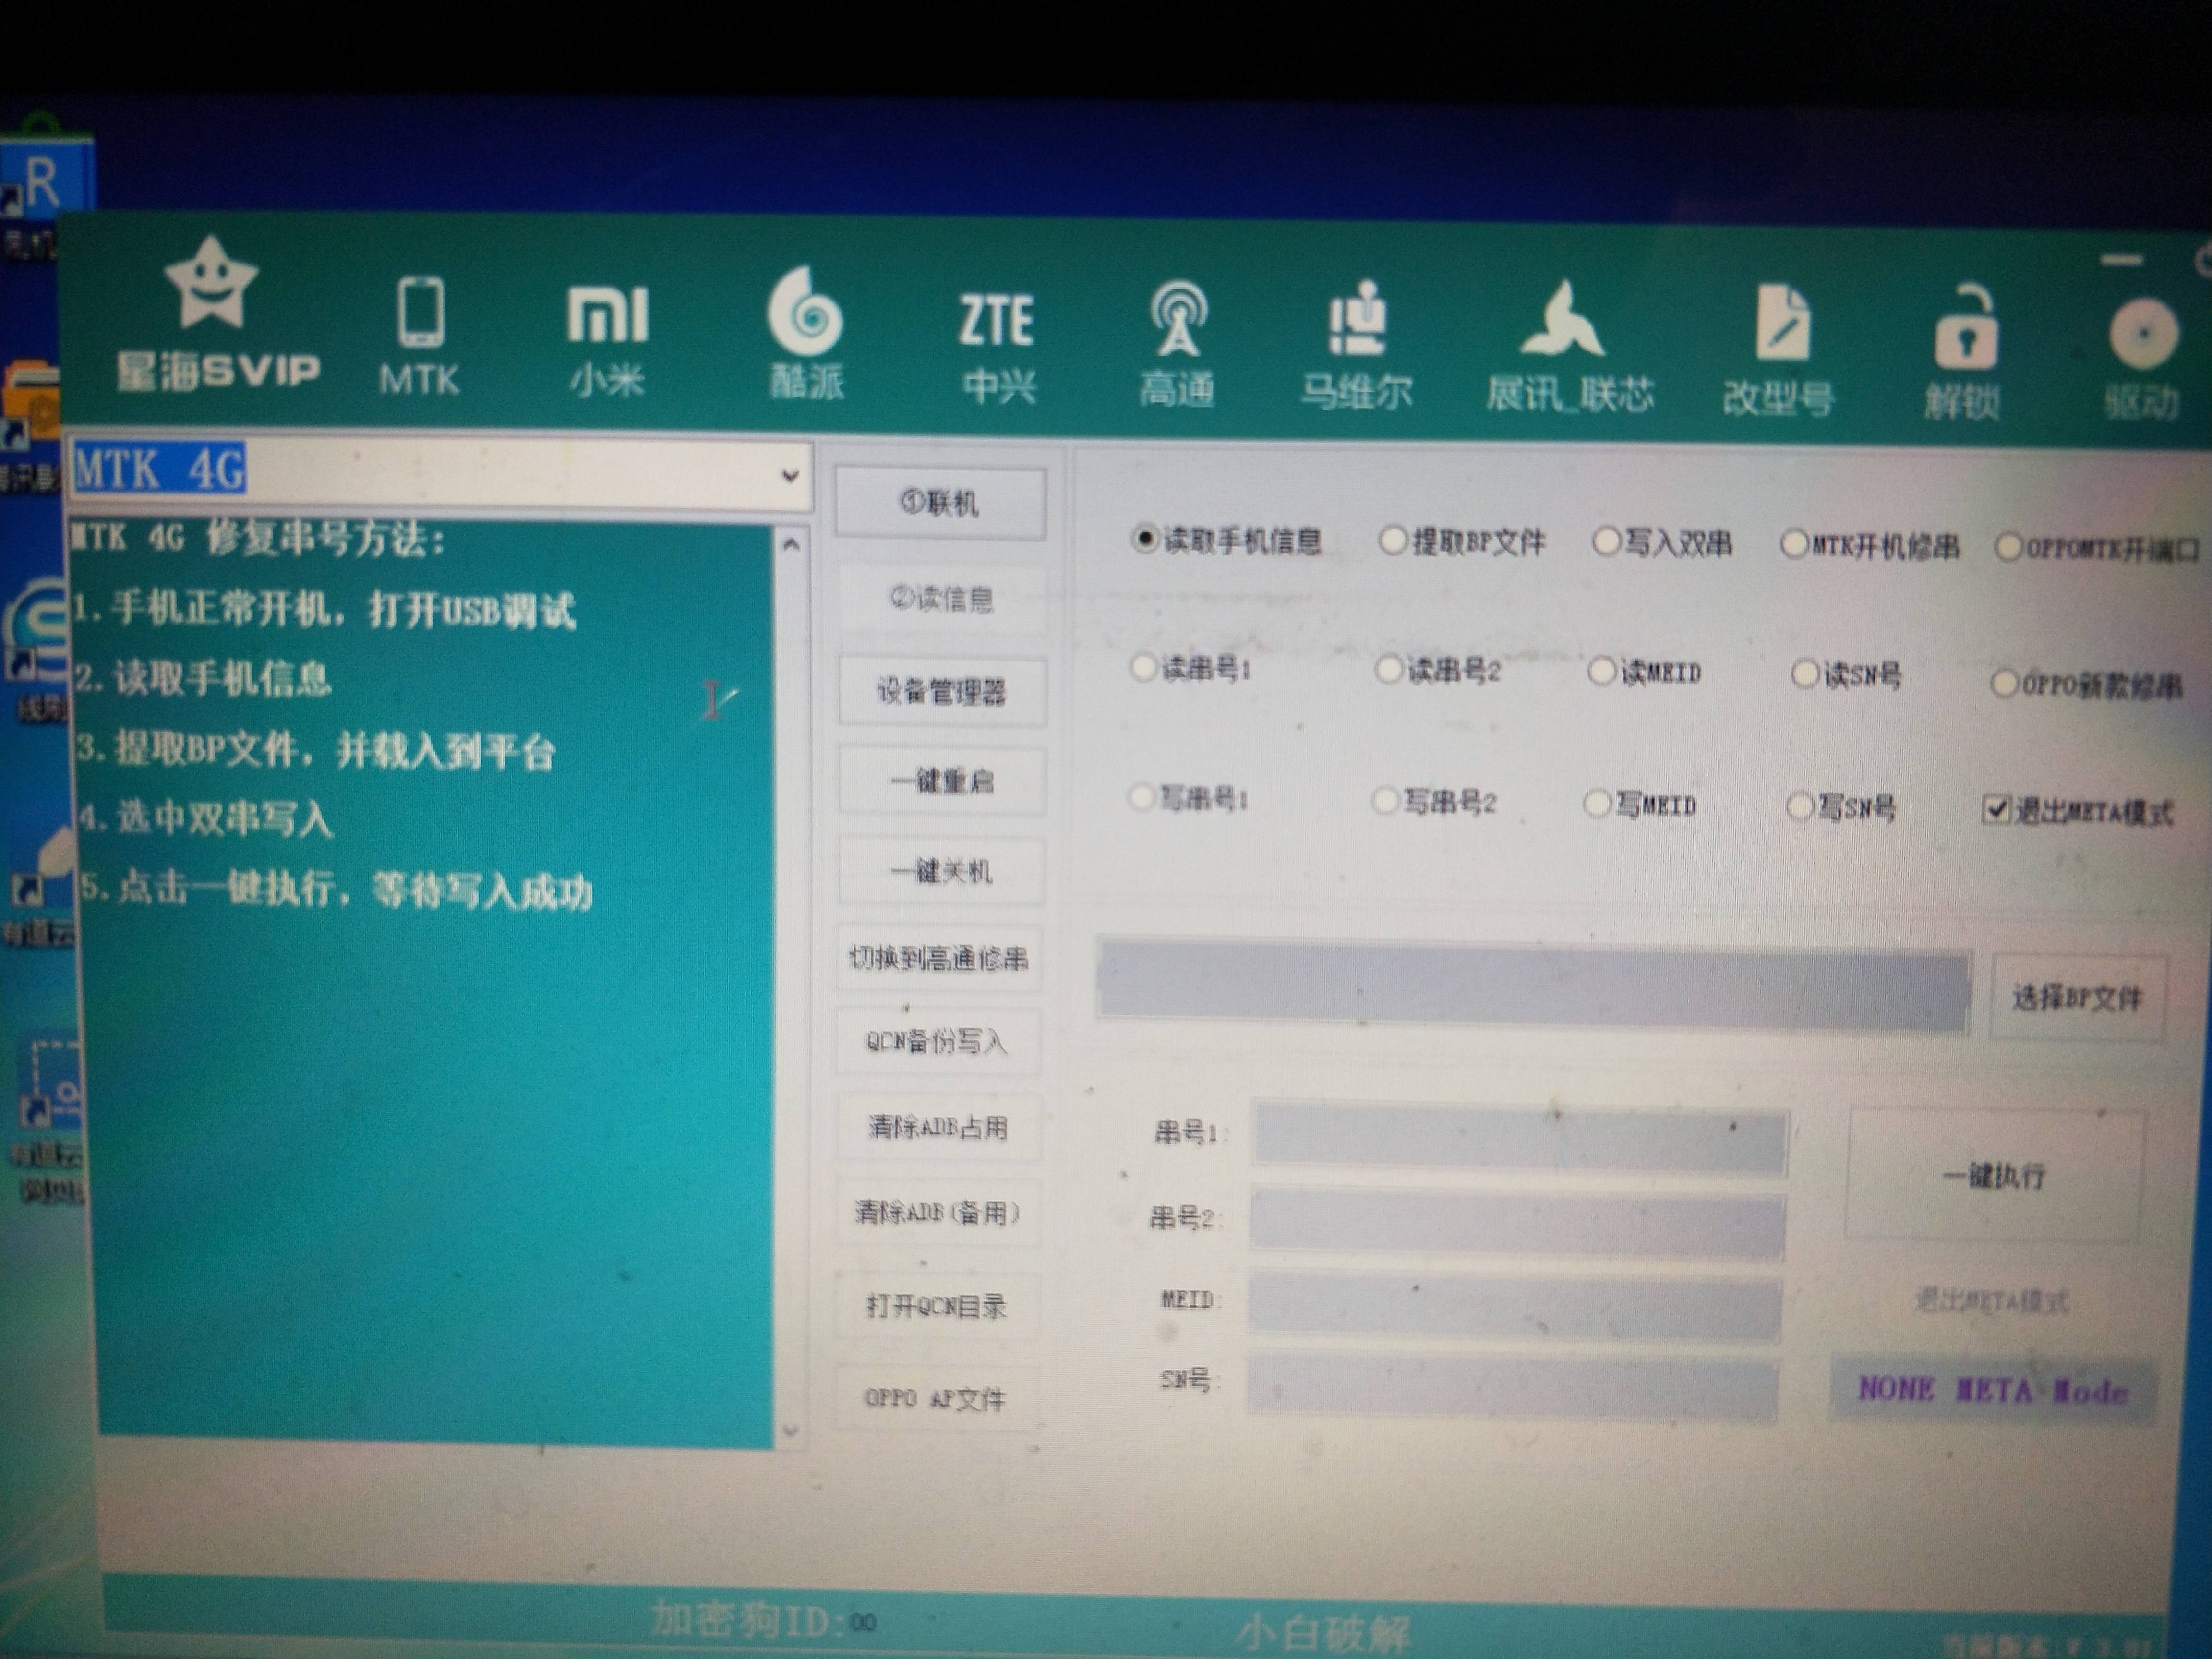Select the OPPO新款修串 radio option

[2086, 685]
